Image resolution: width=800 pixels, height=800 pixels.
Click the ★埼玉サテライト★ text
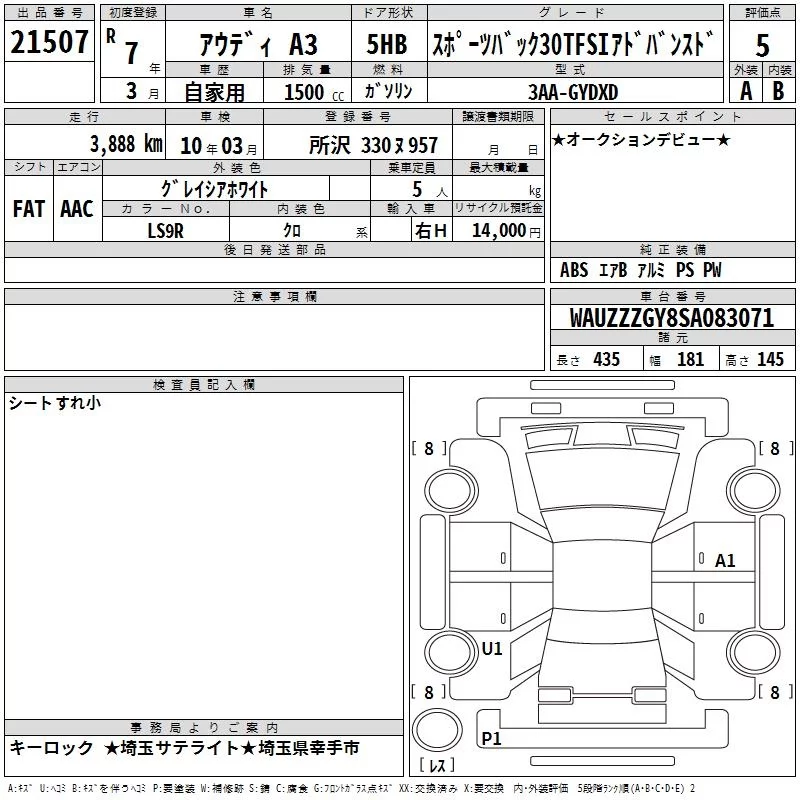click(179, 747)
